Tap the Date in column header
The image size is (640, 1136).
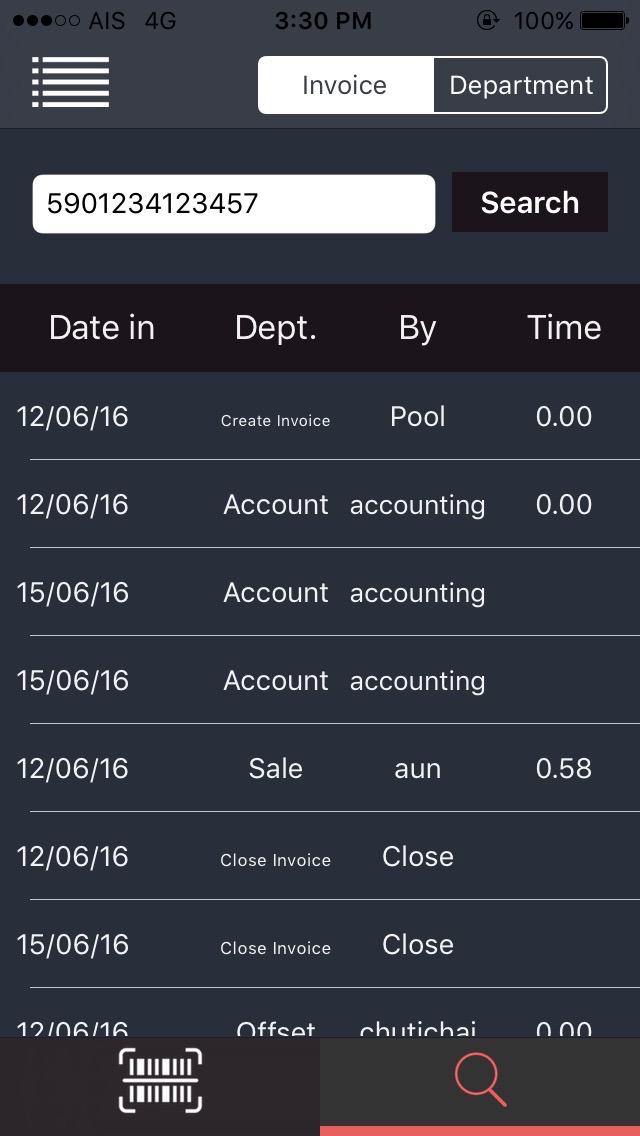[101, 327]
